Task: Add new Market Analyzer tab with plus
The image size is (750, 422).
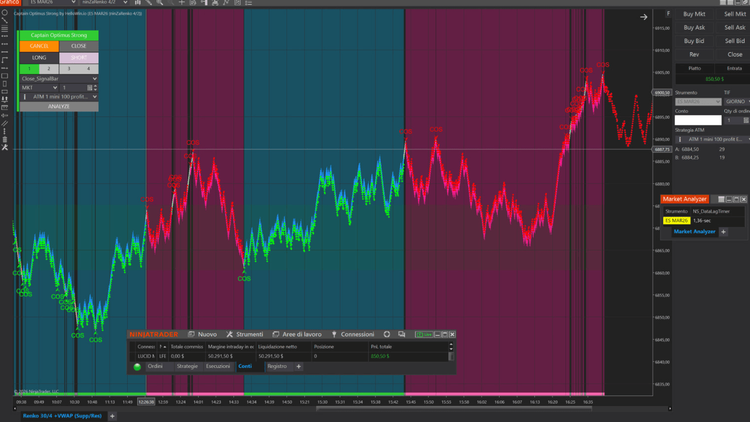Action: tap(724, 231)
